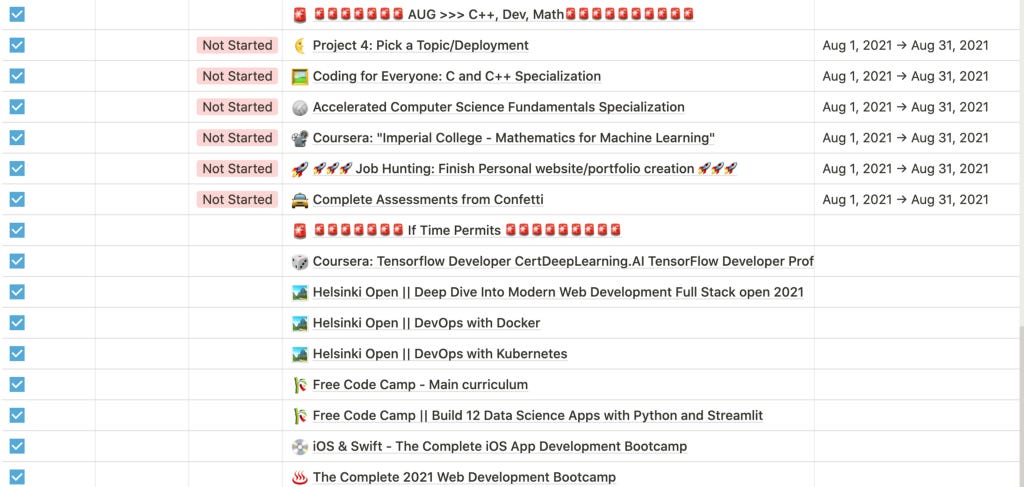Click the dice icon beside Tensorflow Developer

pyautogui.click(x=299, y=261)
